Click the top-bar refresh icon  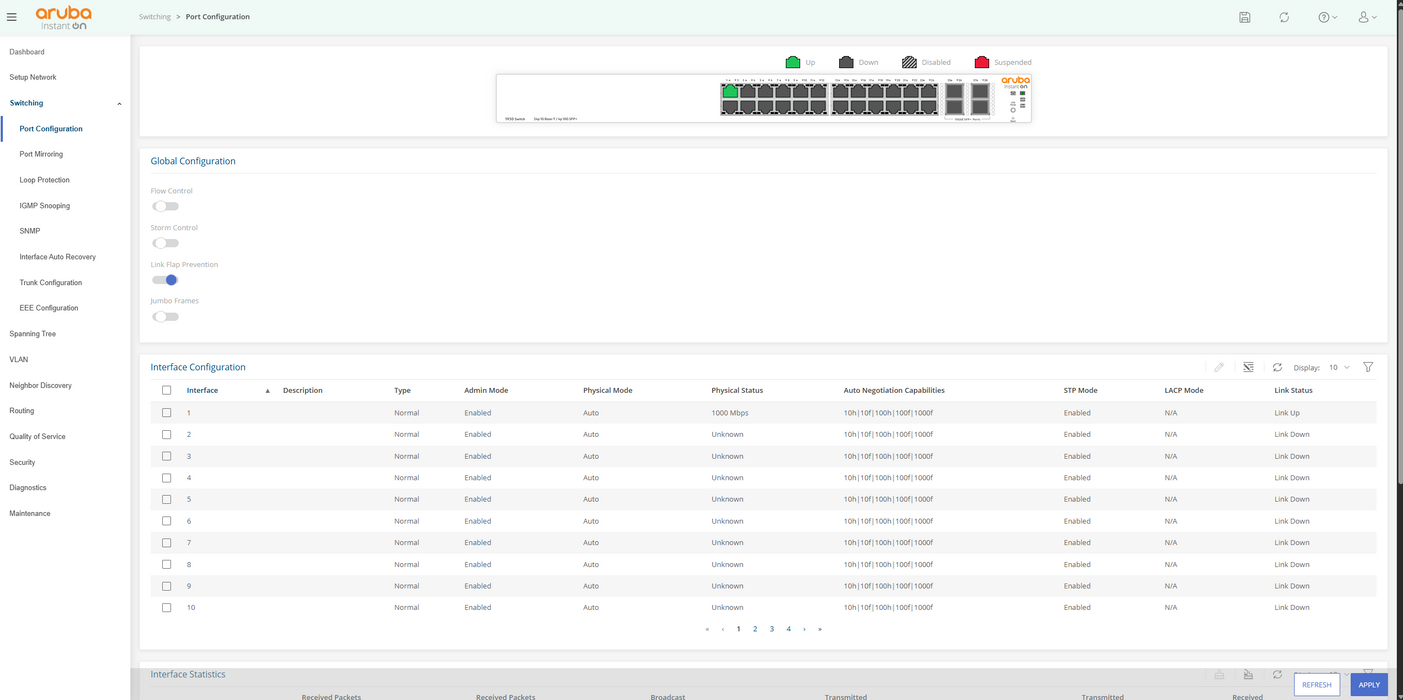pos(1284,17)
